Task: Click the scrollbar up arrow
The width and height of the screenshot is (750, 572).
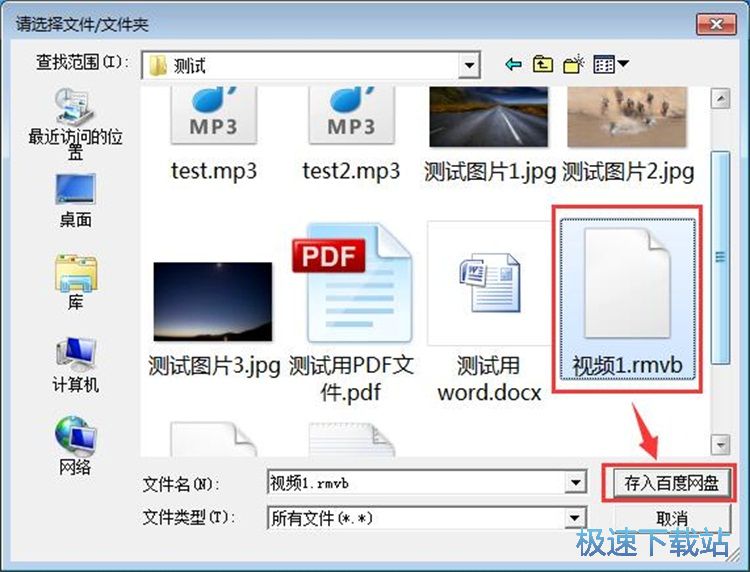Action: click(x=720, y=99)
